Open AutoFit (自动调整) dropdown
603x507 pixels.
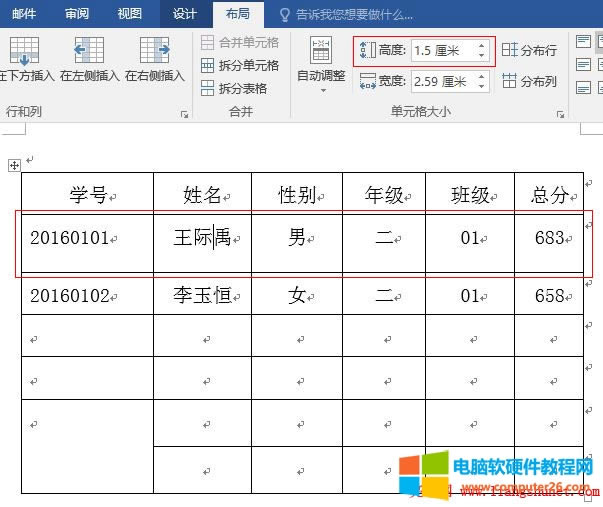(321, 65)
